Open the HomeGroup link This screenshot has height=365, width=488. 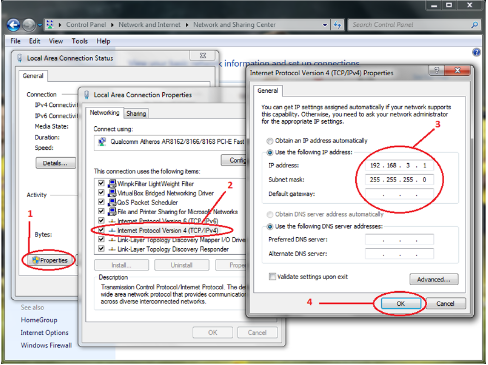[x=39, y=320]
